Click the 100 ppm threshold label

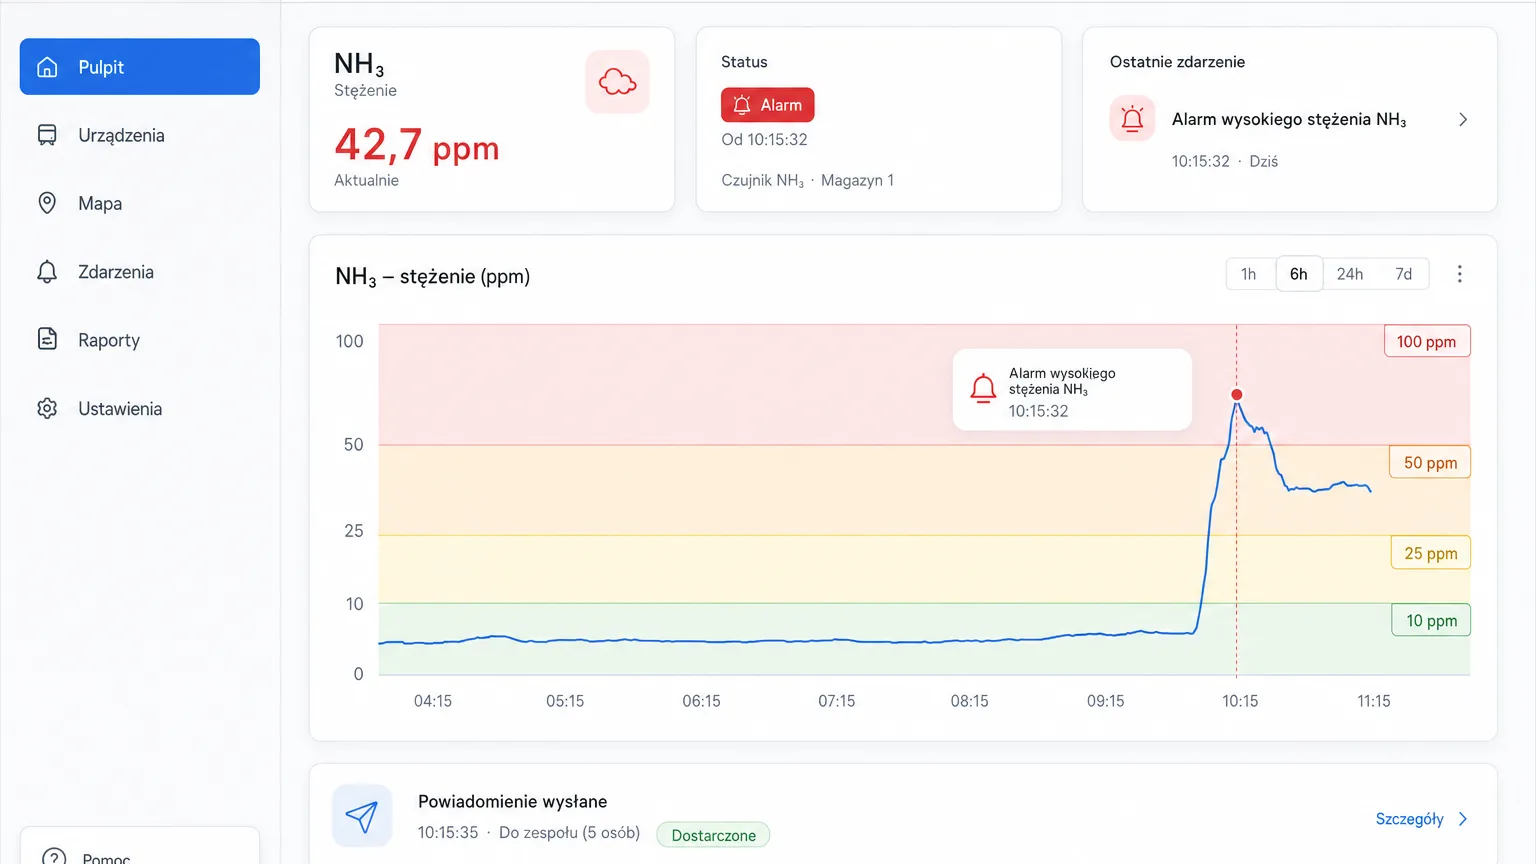click(x=1427, y=341)
